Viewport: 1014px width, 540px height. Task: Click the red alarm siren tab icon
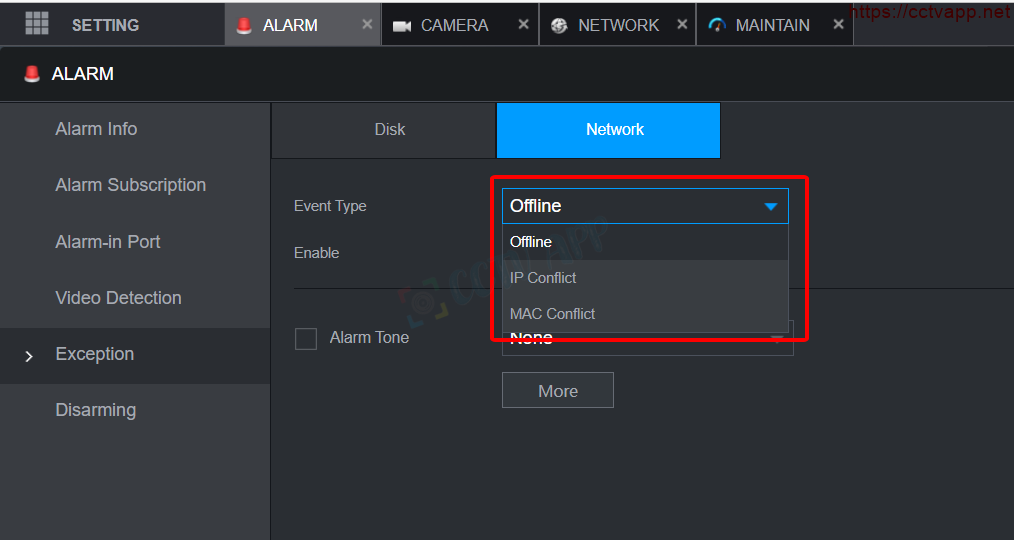pos(244,26)
